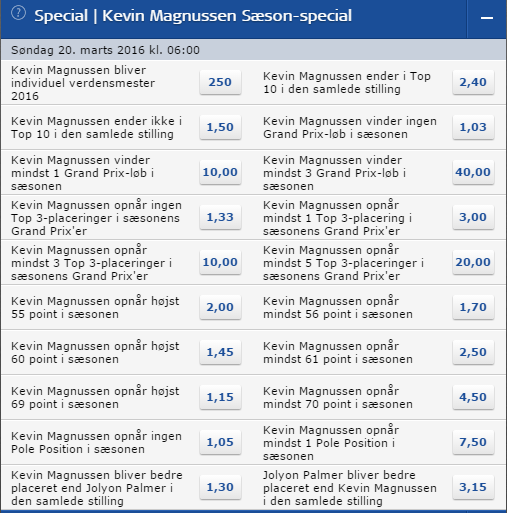Click 1,05 odds no Pole Position

click(220, 442)
